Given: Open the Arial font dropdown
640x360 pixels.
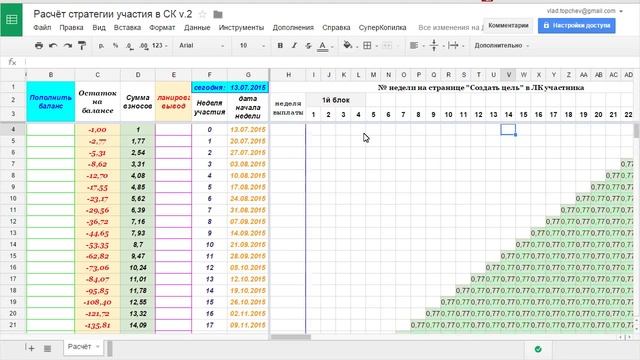Looking at the screenshot, I should [202, 46].
